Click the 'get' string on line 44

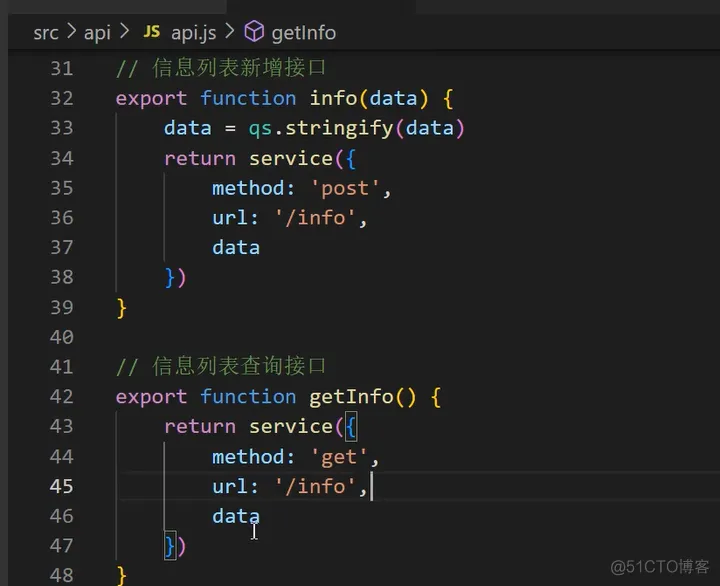point(339,457)
